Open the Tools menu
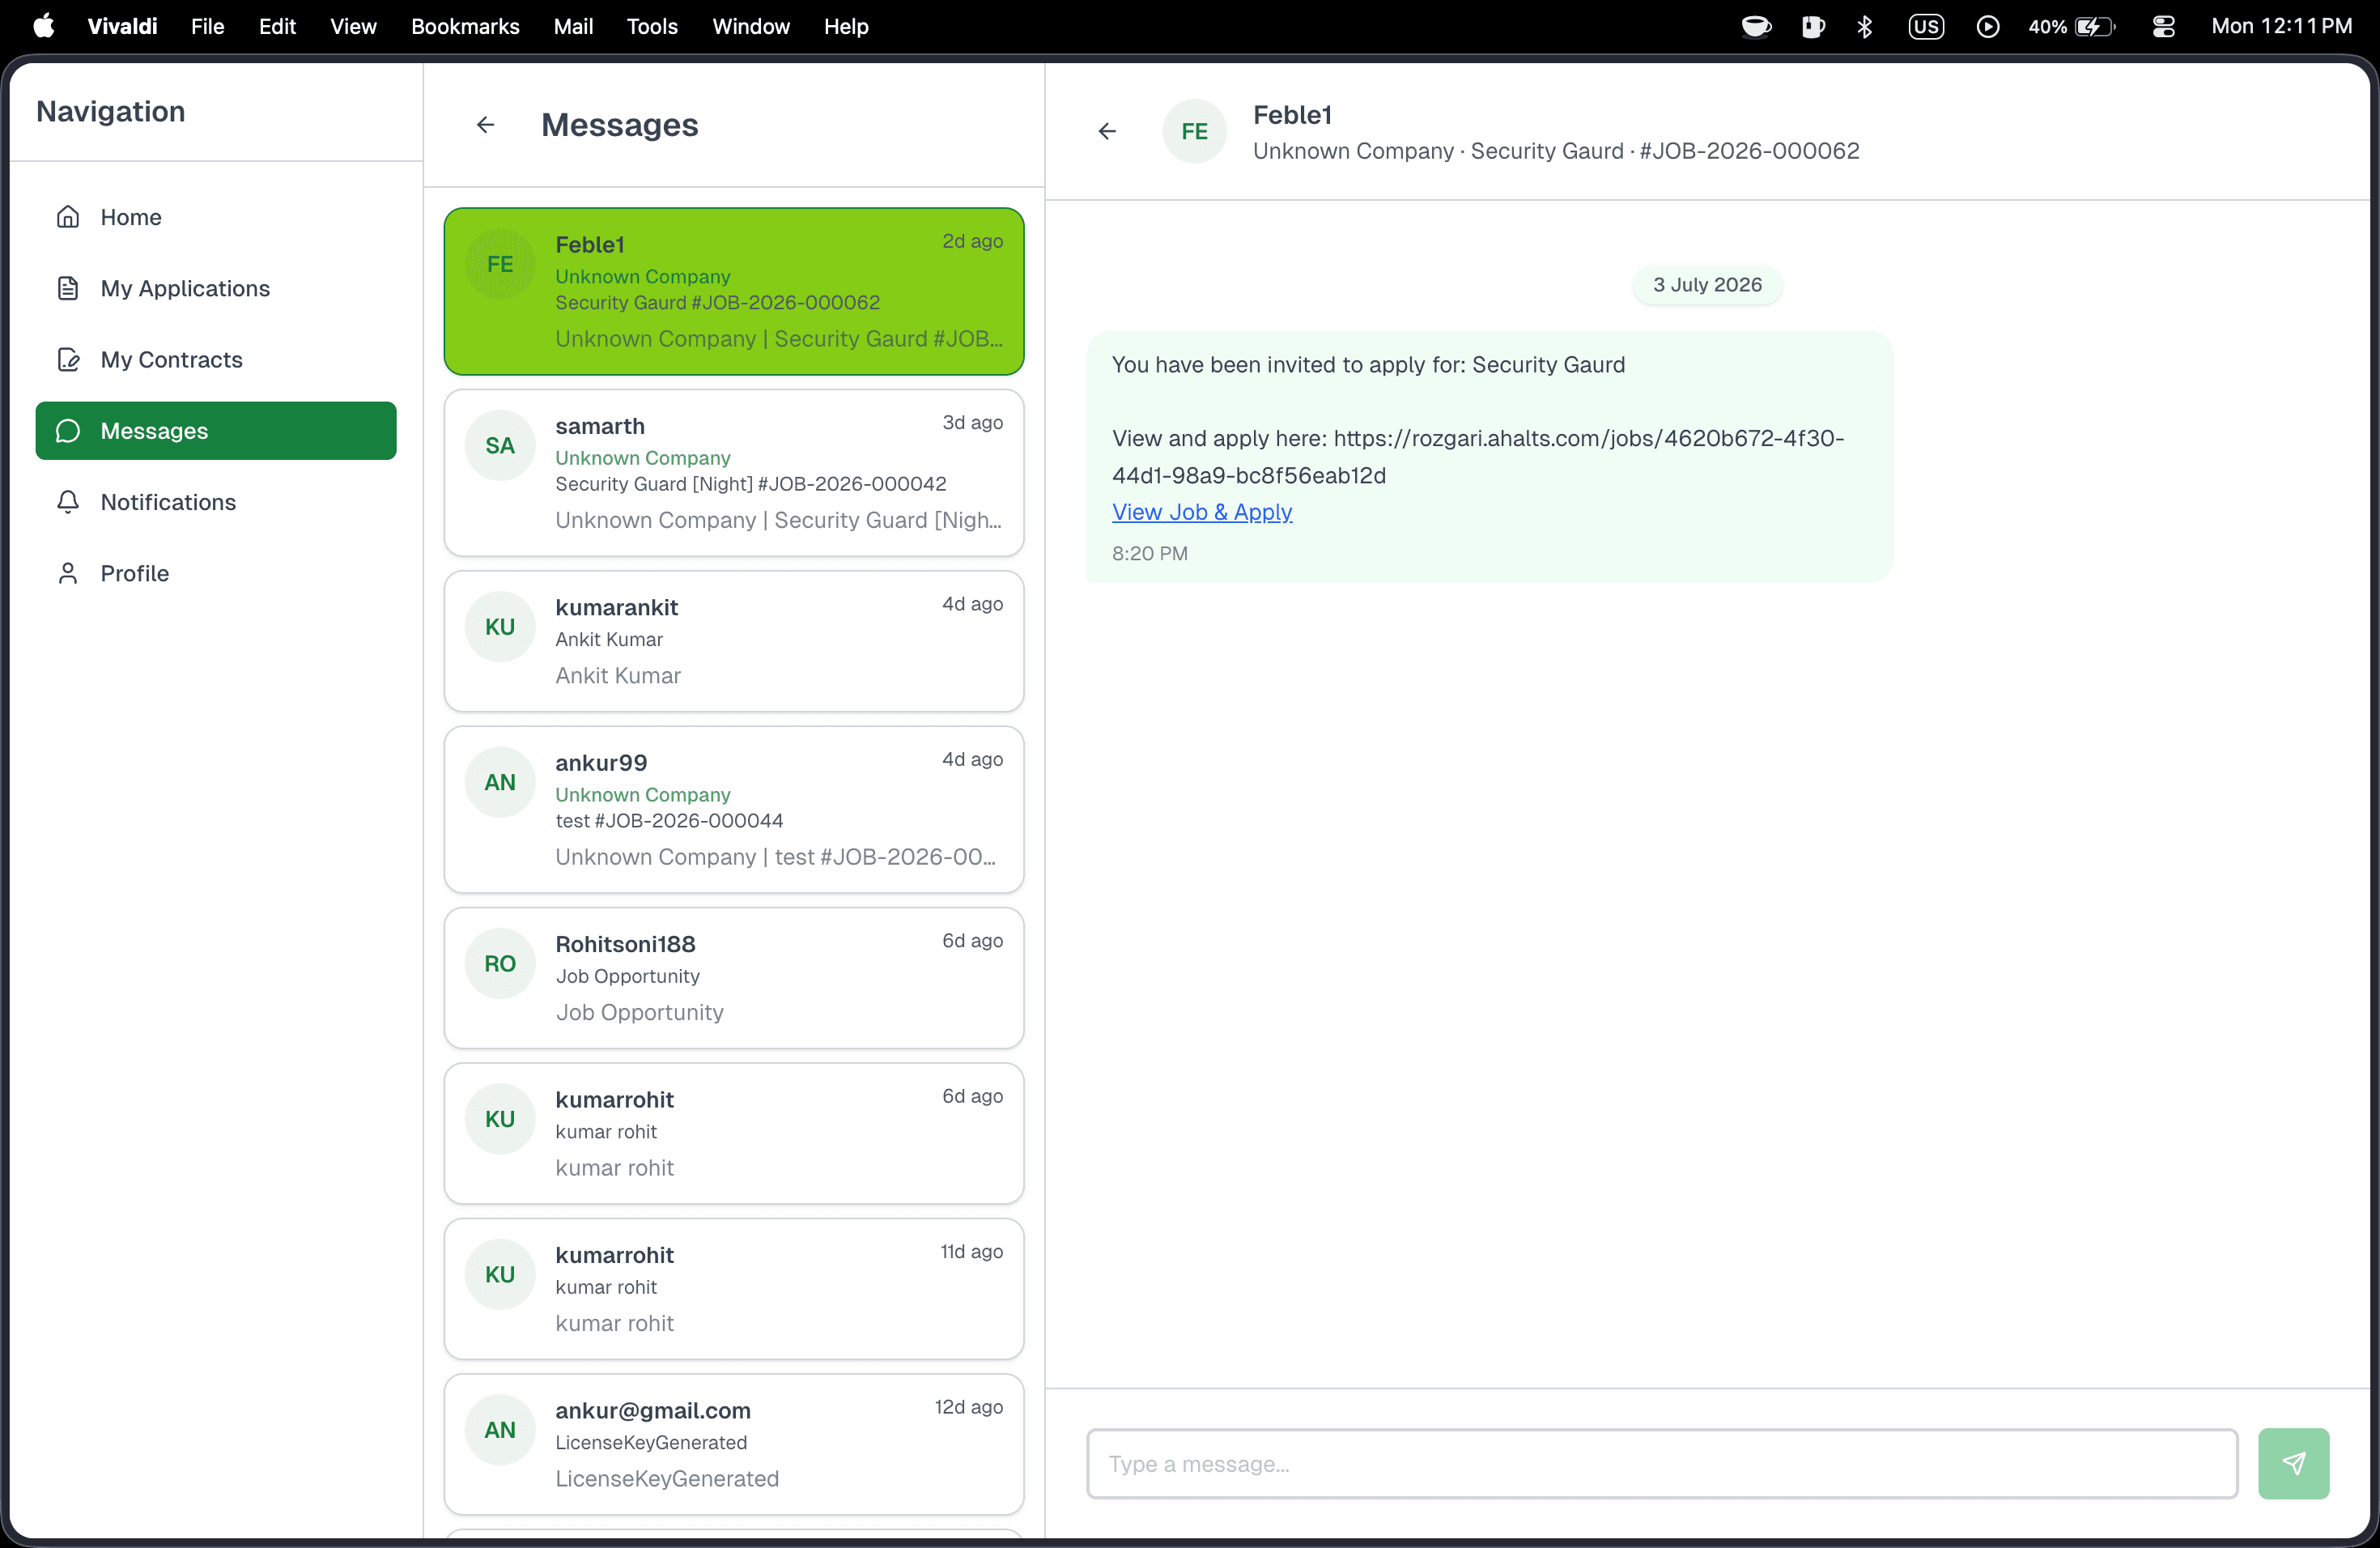The image size is (2380, 1548). pos(652,27)
